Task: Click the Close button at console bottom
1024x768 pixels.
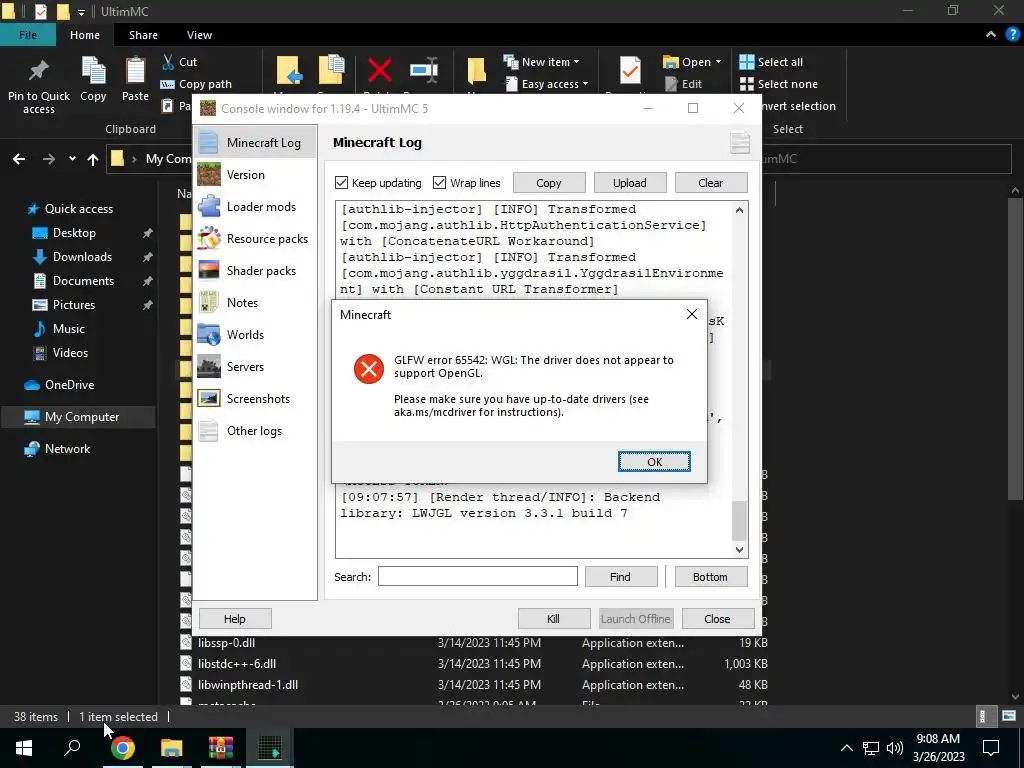Action: 718,618
